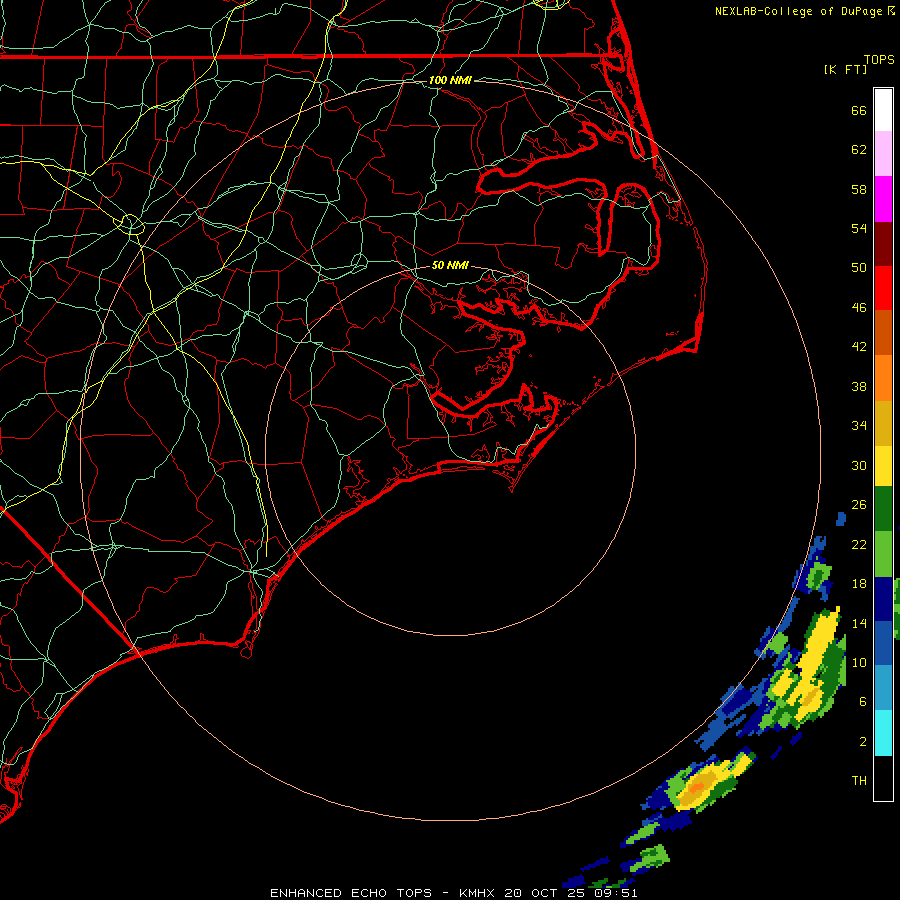The height and width of the screenshot is (900, 900).
Task: Click the 42 legend value
Action: [x=859, y=347]
